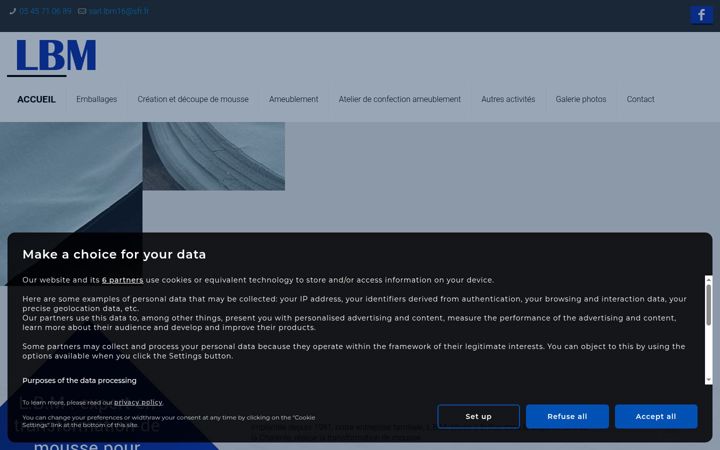Email sarl.lbm16@sfr.fr address link
This screenshot has height=450, width=720.
pos(119,11)
